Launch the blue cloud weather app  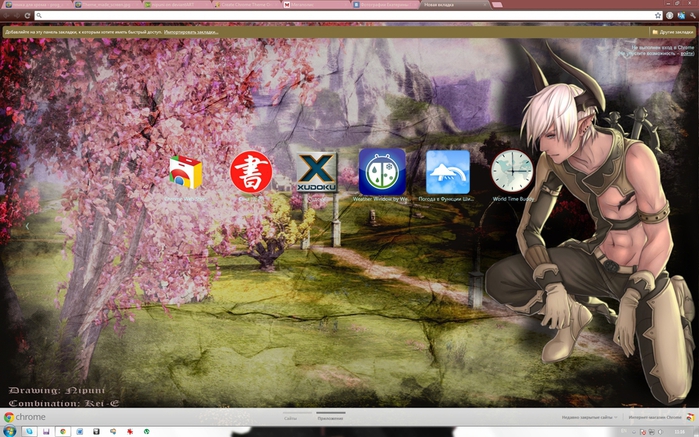point(448,172)
